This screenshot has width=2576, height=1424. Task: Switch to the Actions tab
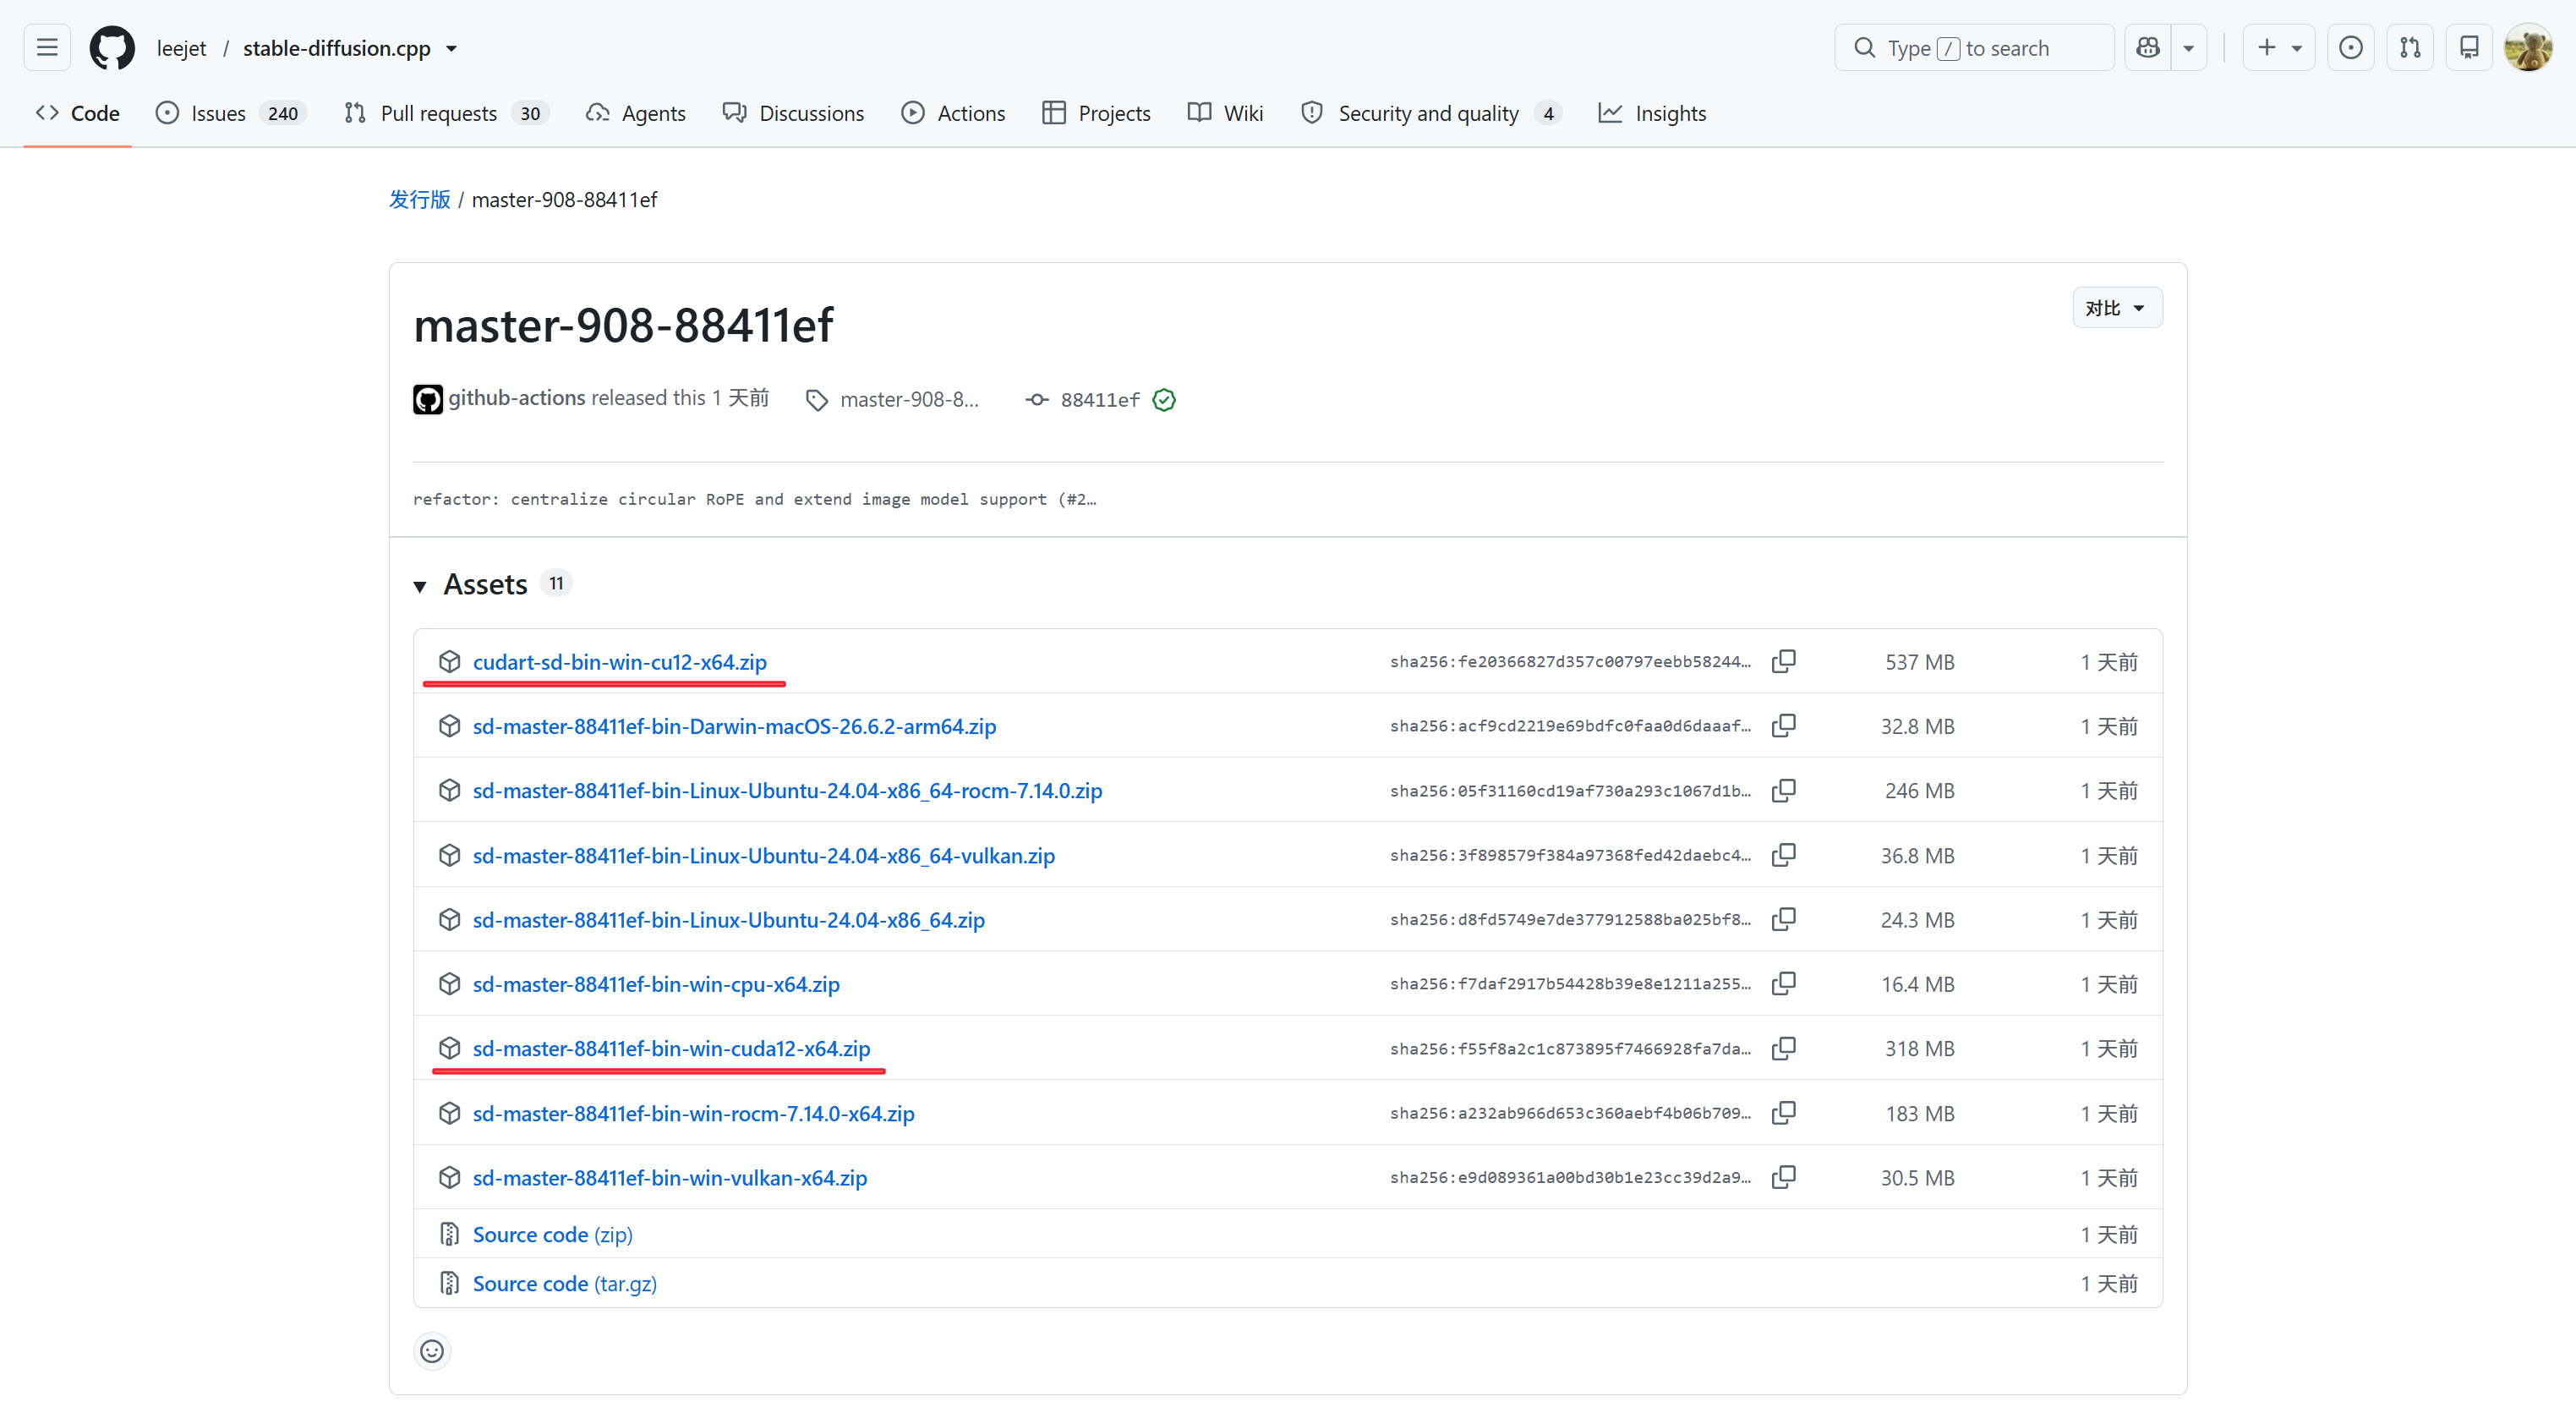(953, 113)
